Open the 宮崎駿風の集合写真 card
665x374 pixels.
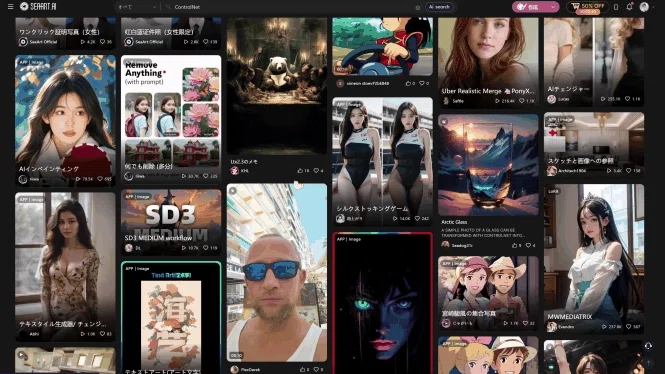[488, 293]
